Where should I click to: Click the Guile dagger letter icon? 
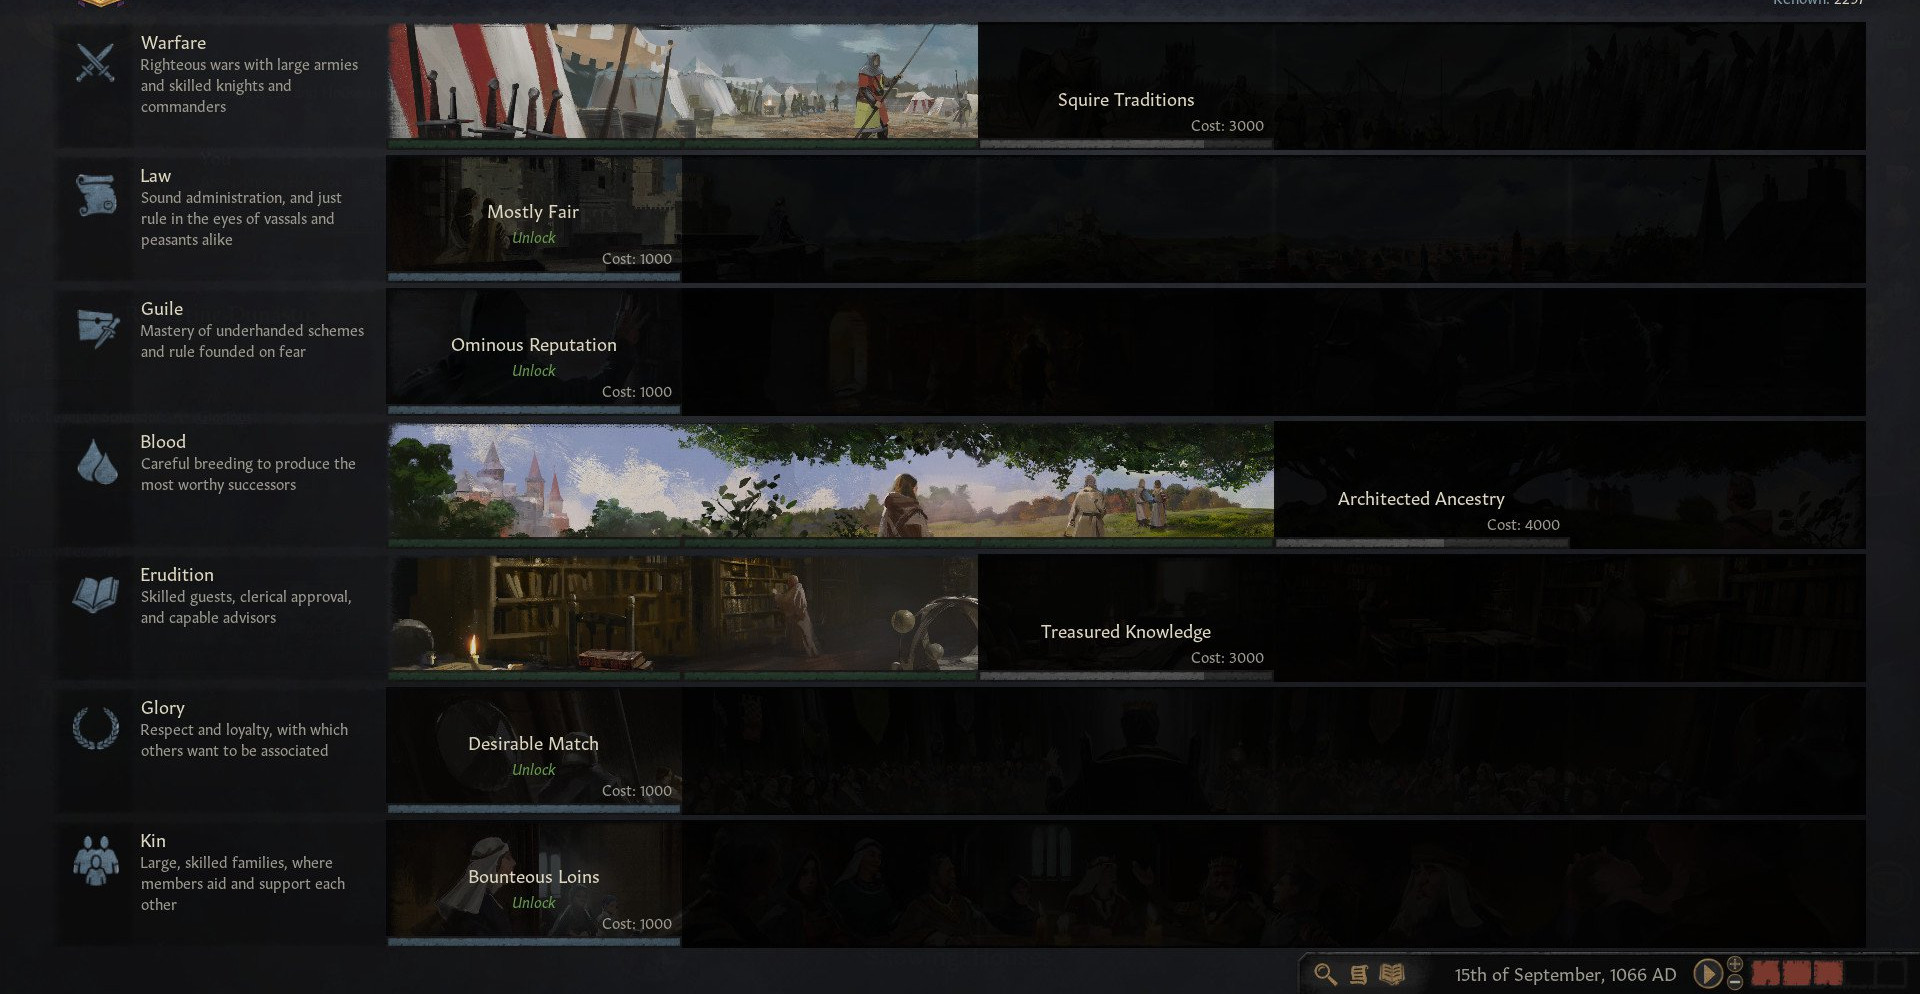(97, 328)
